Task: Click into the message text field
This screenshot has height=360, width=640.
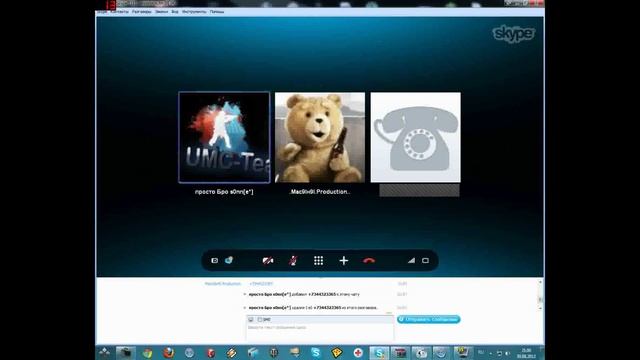Action: pos(320,331)
